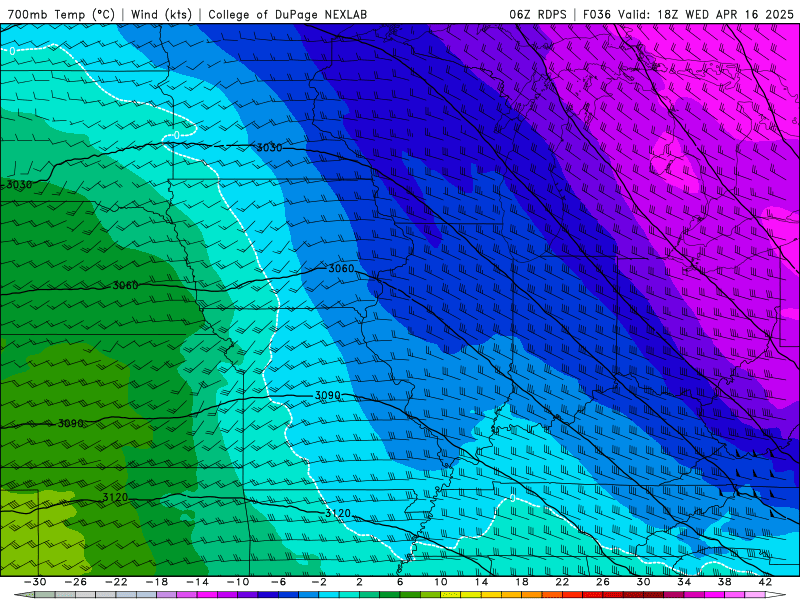The image size is (800, 600).
Task: Click the 3030 contour label near the map's top center
Action: (269, 148)
